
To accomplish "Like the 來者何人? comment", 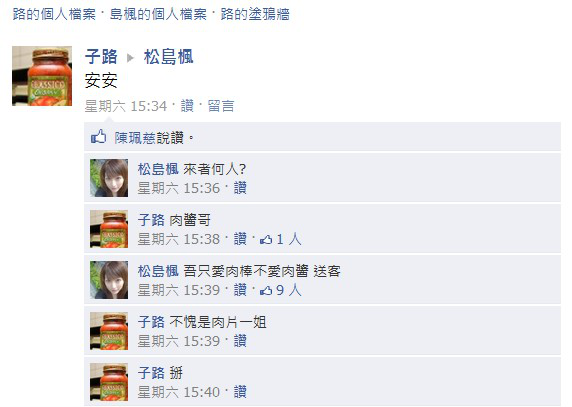I will 240,188.
